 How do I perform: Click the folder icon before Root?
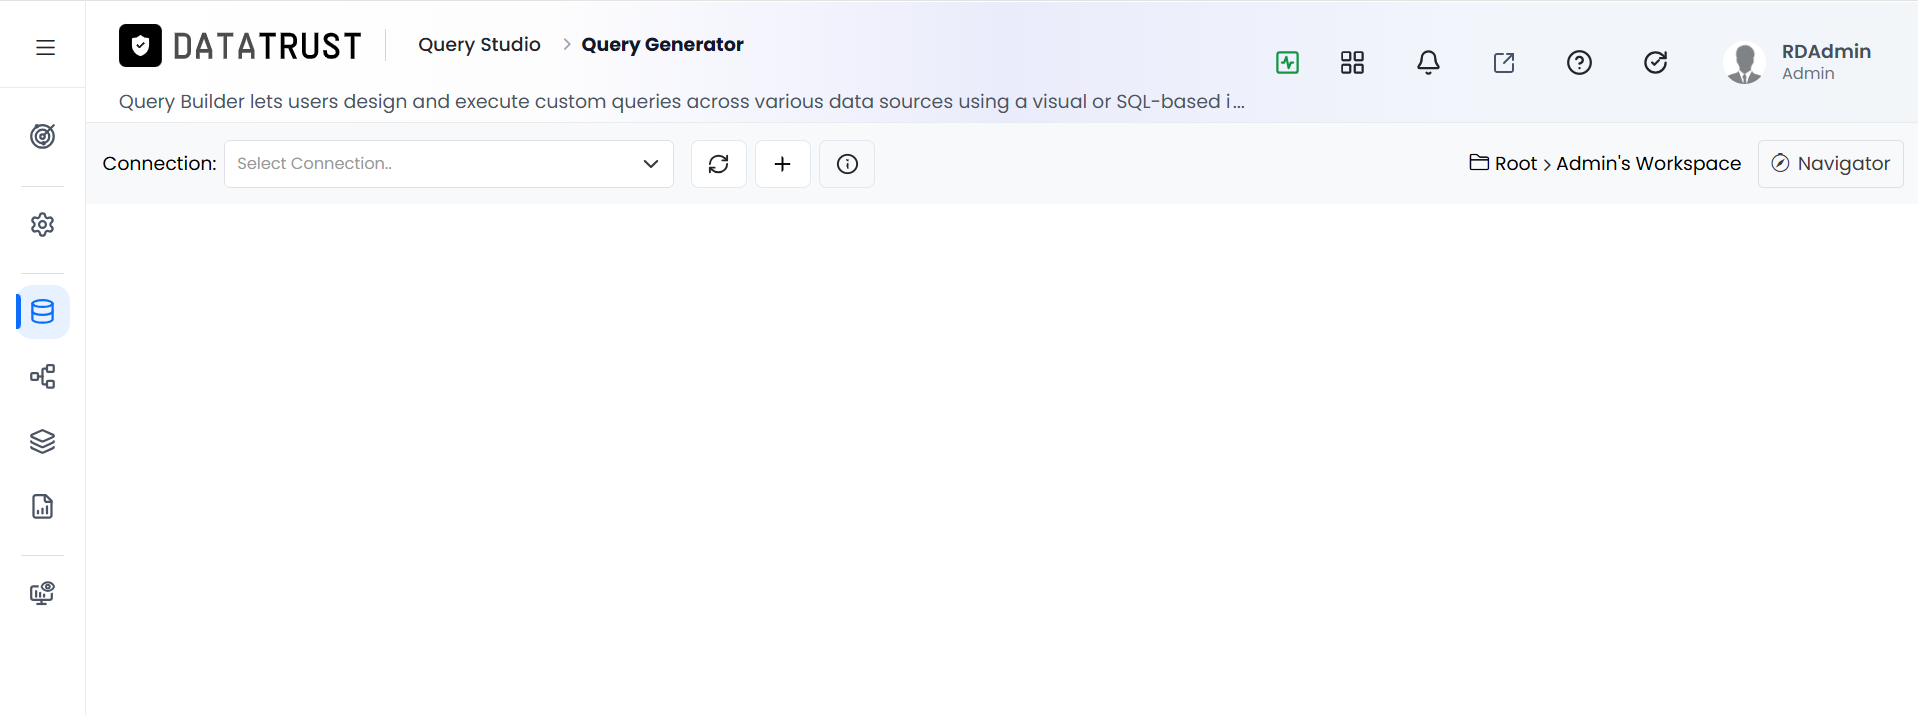coord(1479,162)
